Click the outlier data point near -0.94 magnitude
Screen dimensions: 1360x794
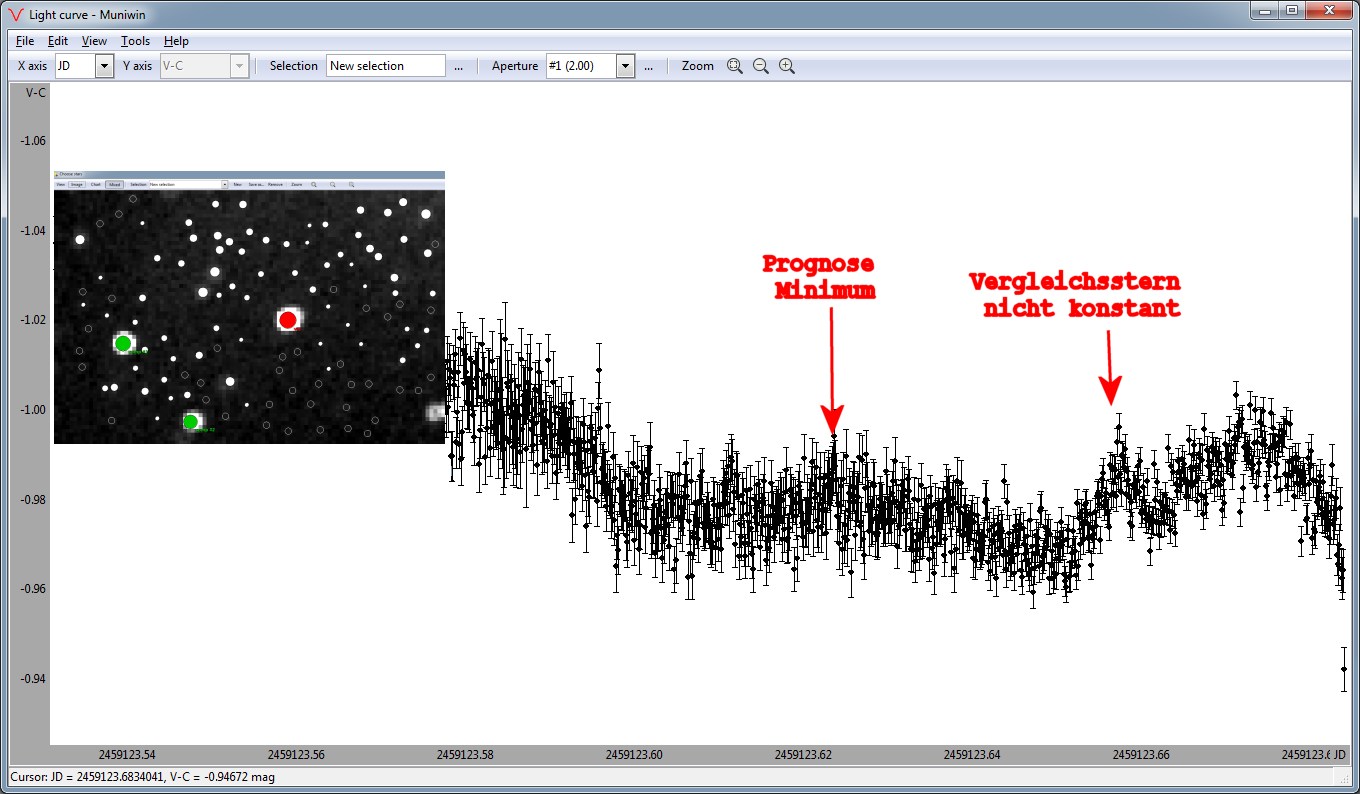point(1344,669)
